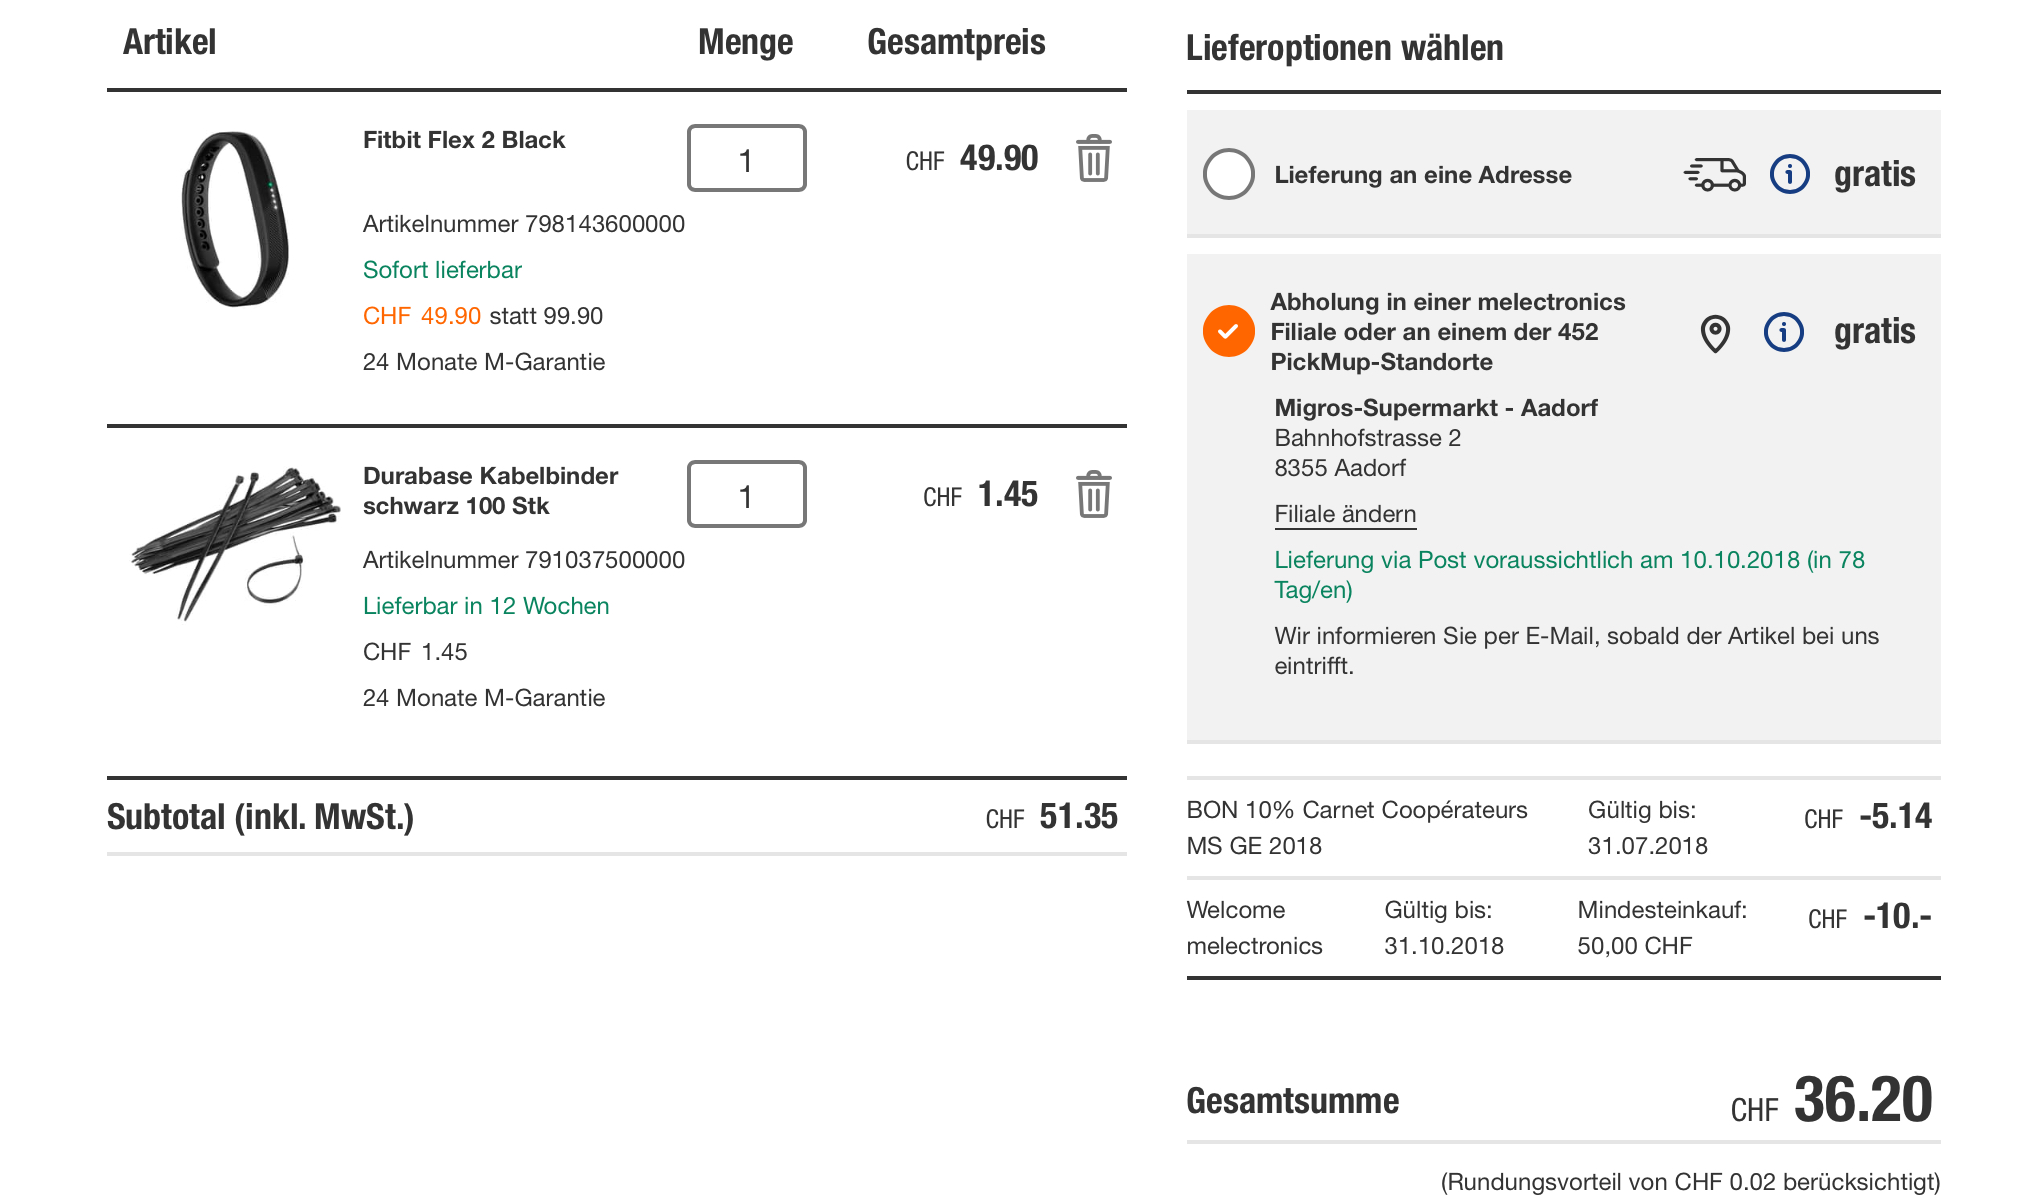2036x1202 pixels.
Task: Edit quantity field for Durabase Kabelbinder
Action: [746, 495]
